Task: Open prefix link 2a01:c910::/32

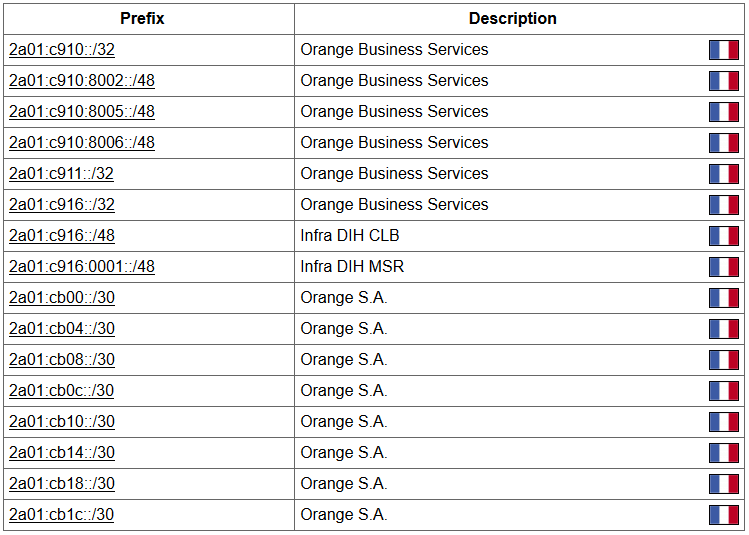Action: click(x=62, y=50)
